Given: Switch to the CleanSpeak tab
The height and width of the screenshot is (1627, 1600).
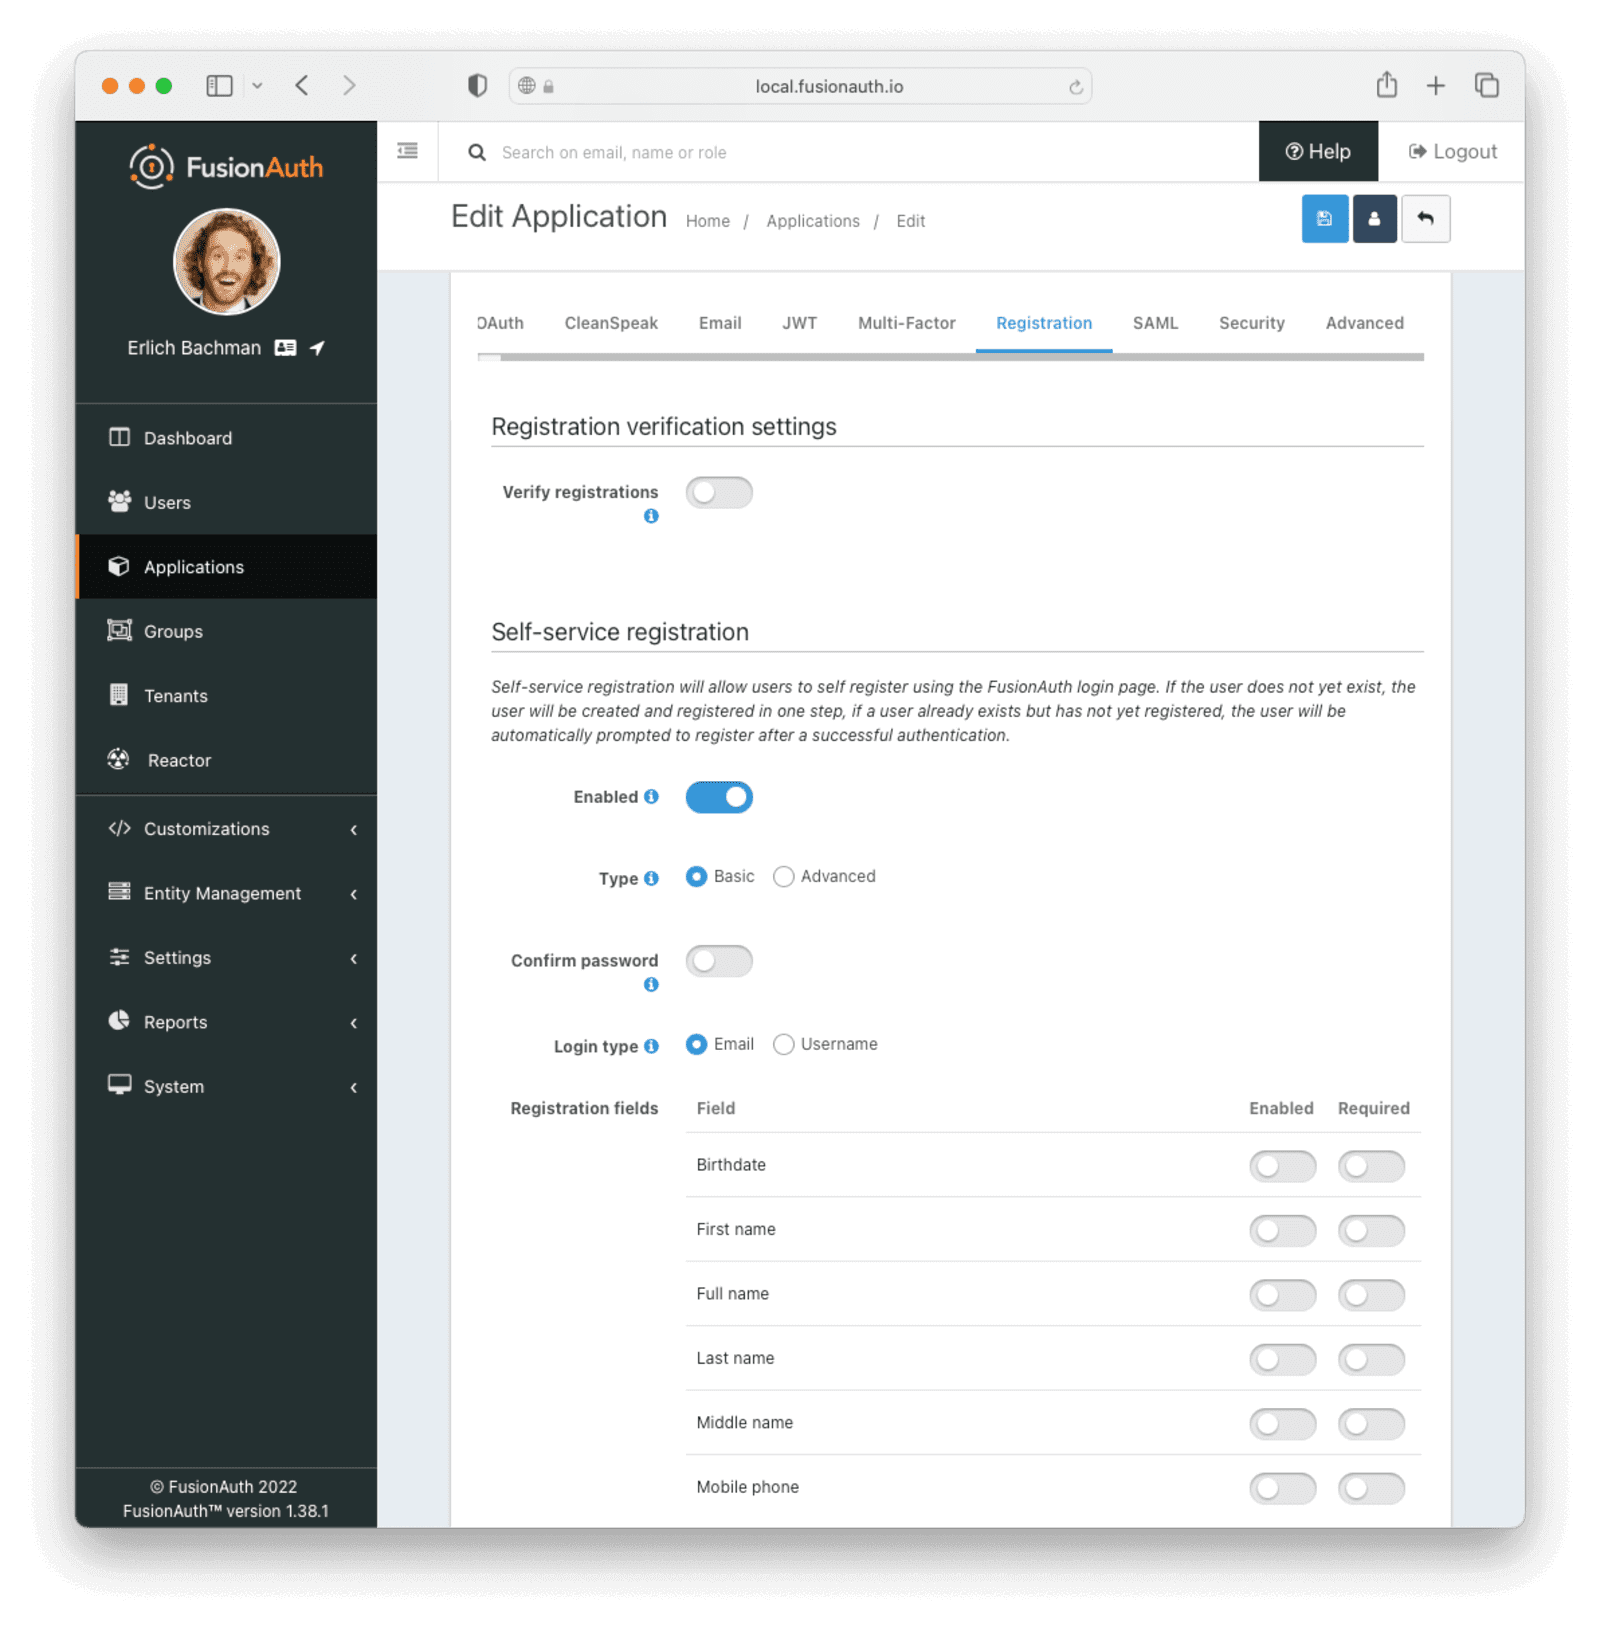Looking at the screenshot, I should (611, 323).
